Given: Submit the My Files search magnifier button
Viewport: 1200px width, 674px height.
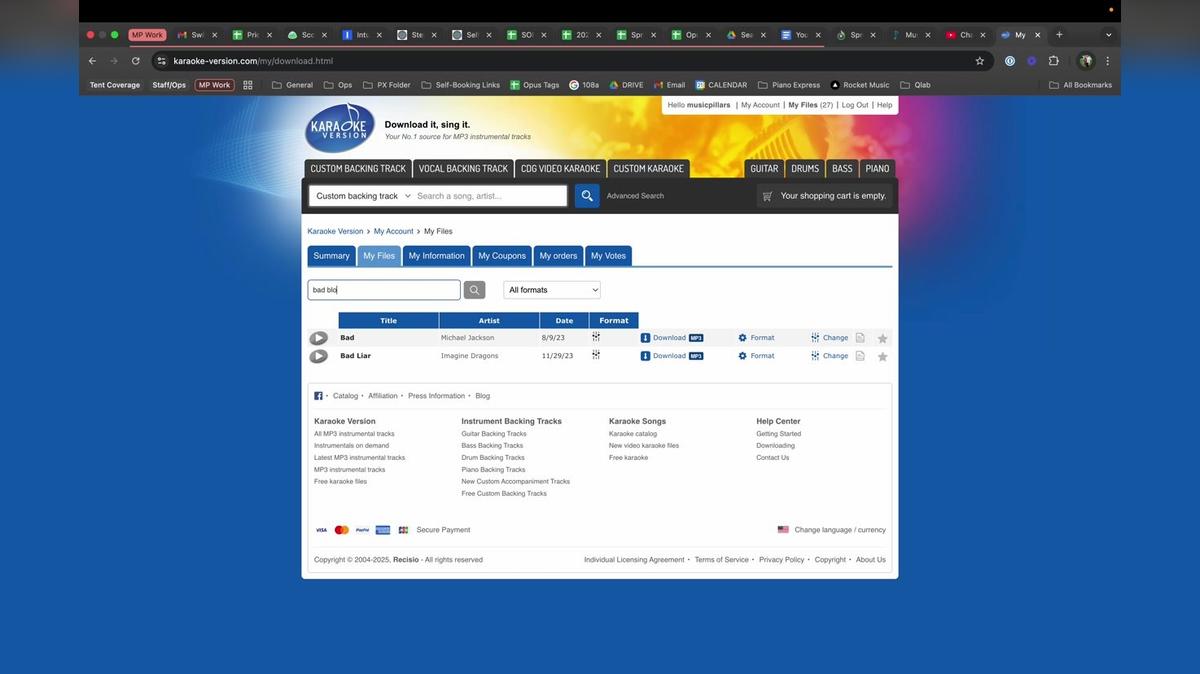Looking at the screenshot, I should [475, 290].
